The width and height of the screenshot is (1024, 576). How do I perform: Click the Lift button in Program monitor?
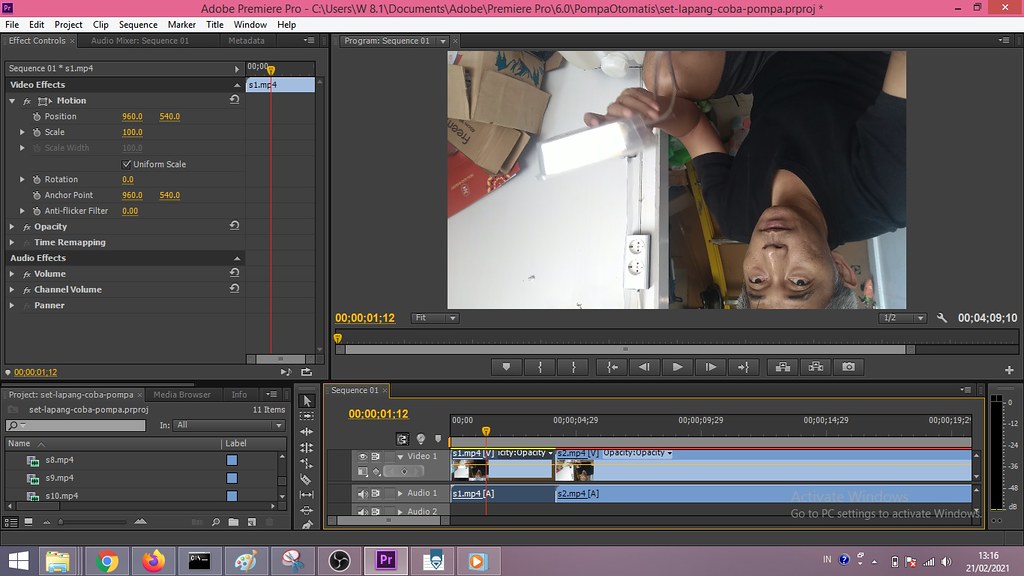tap(782, 367)
